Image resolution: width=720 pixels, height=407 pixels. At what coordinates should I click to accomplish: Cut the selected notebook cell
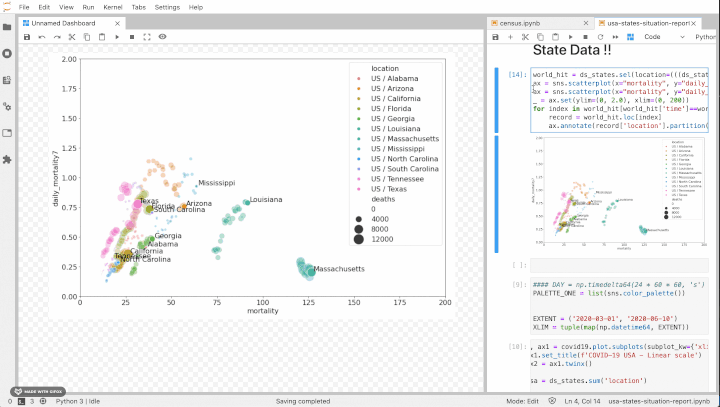point(525,37)
